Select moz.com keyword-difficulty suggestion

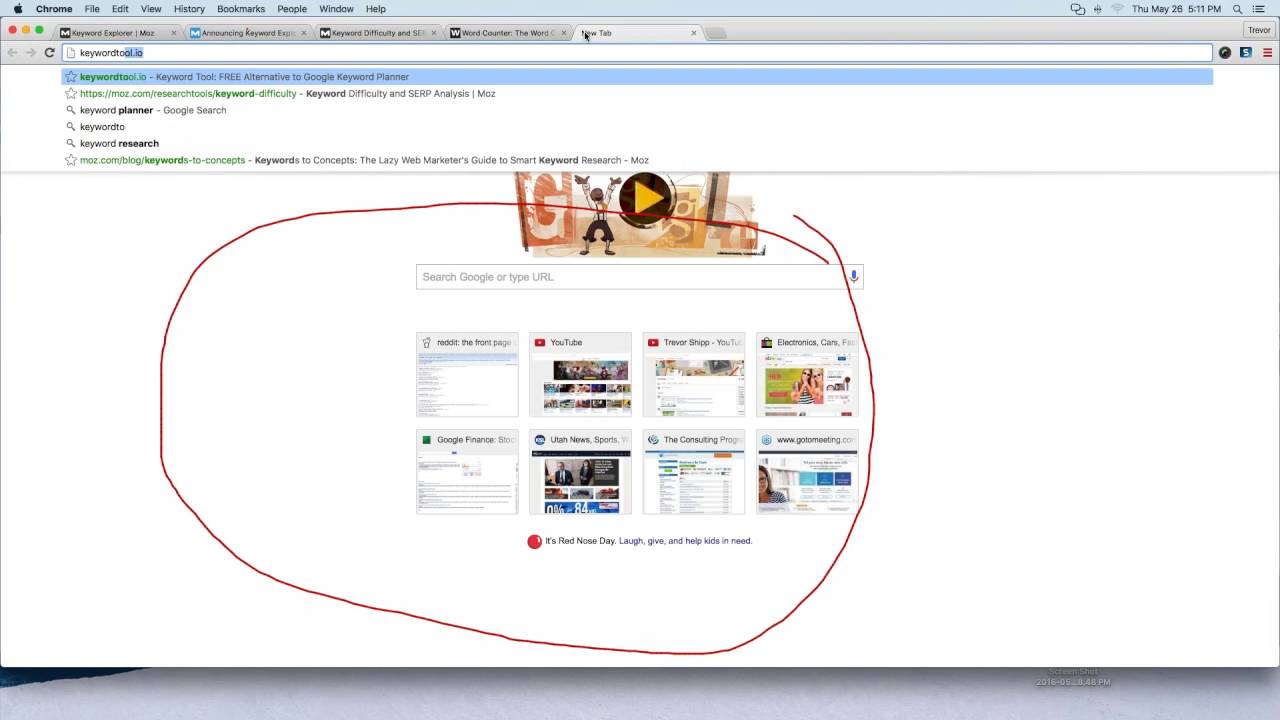637,93
